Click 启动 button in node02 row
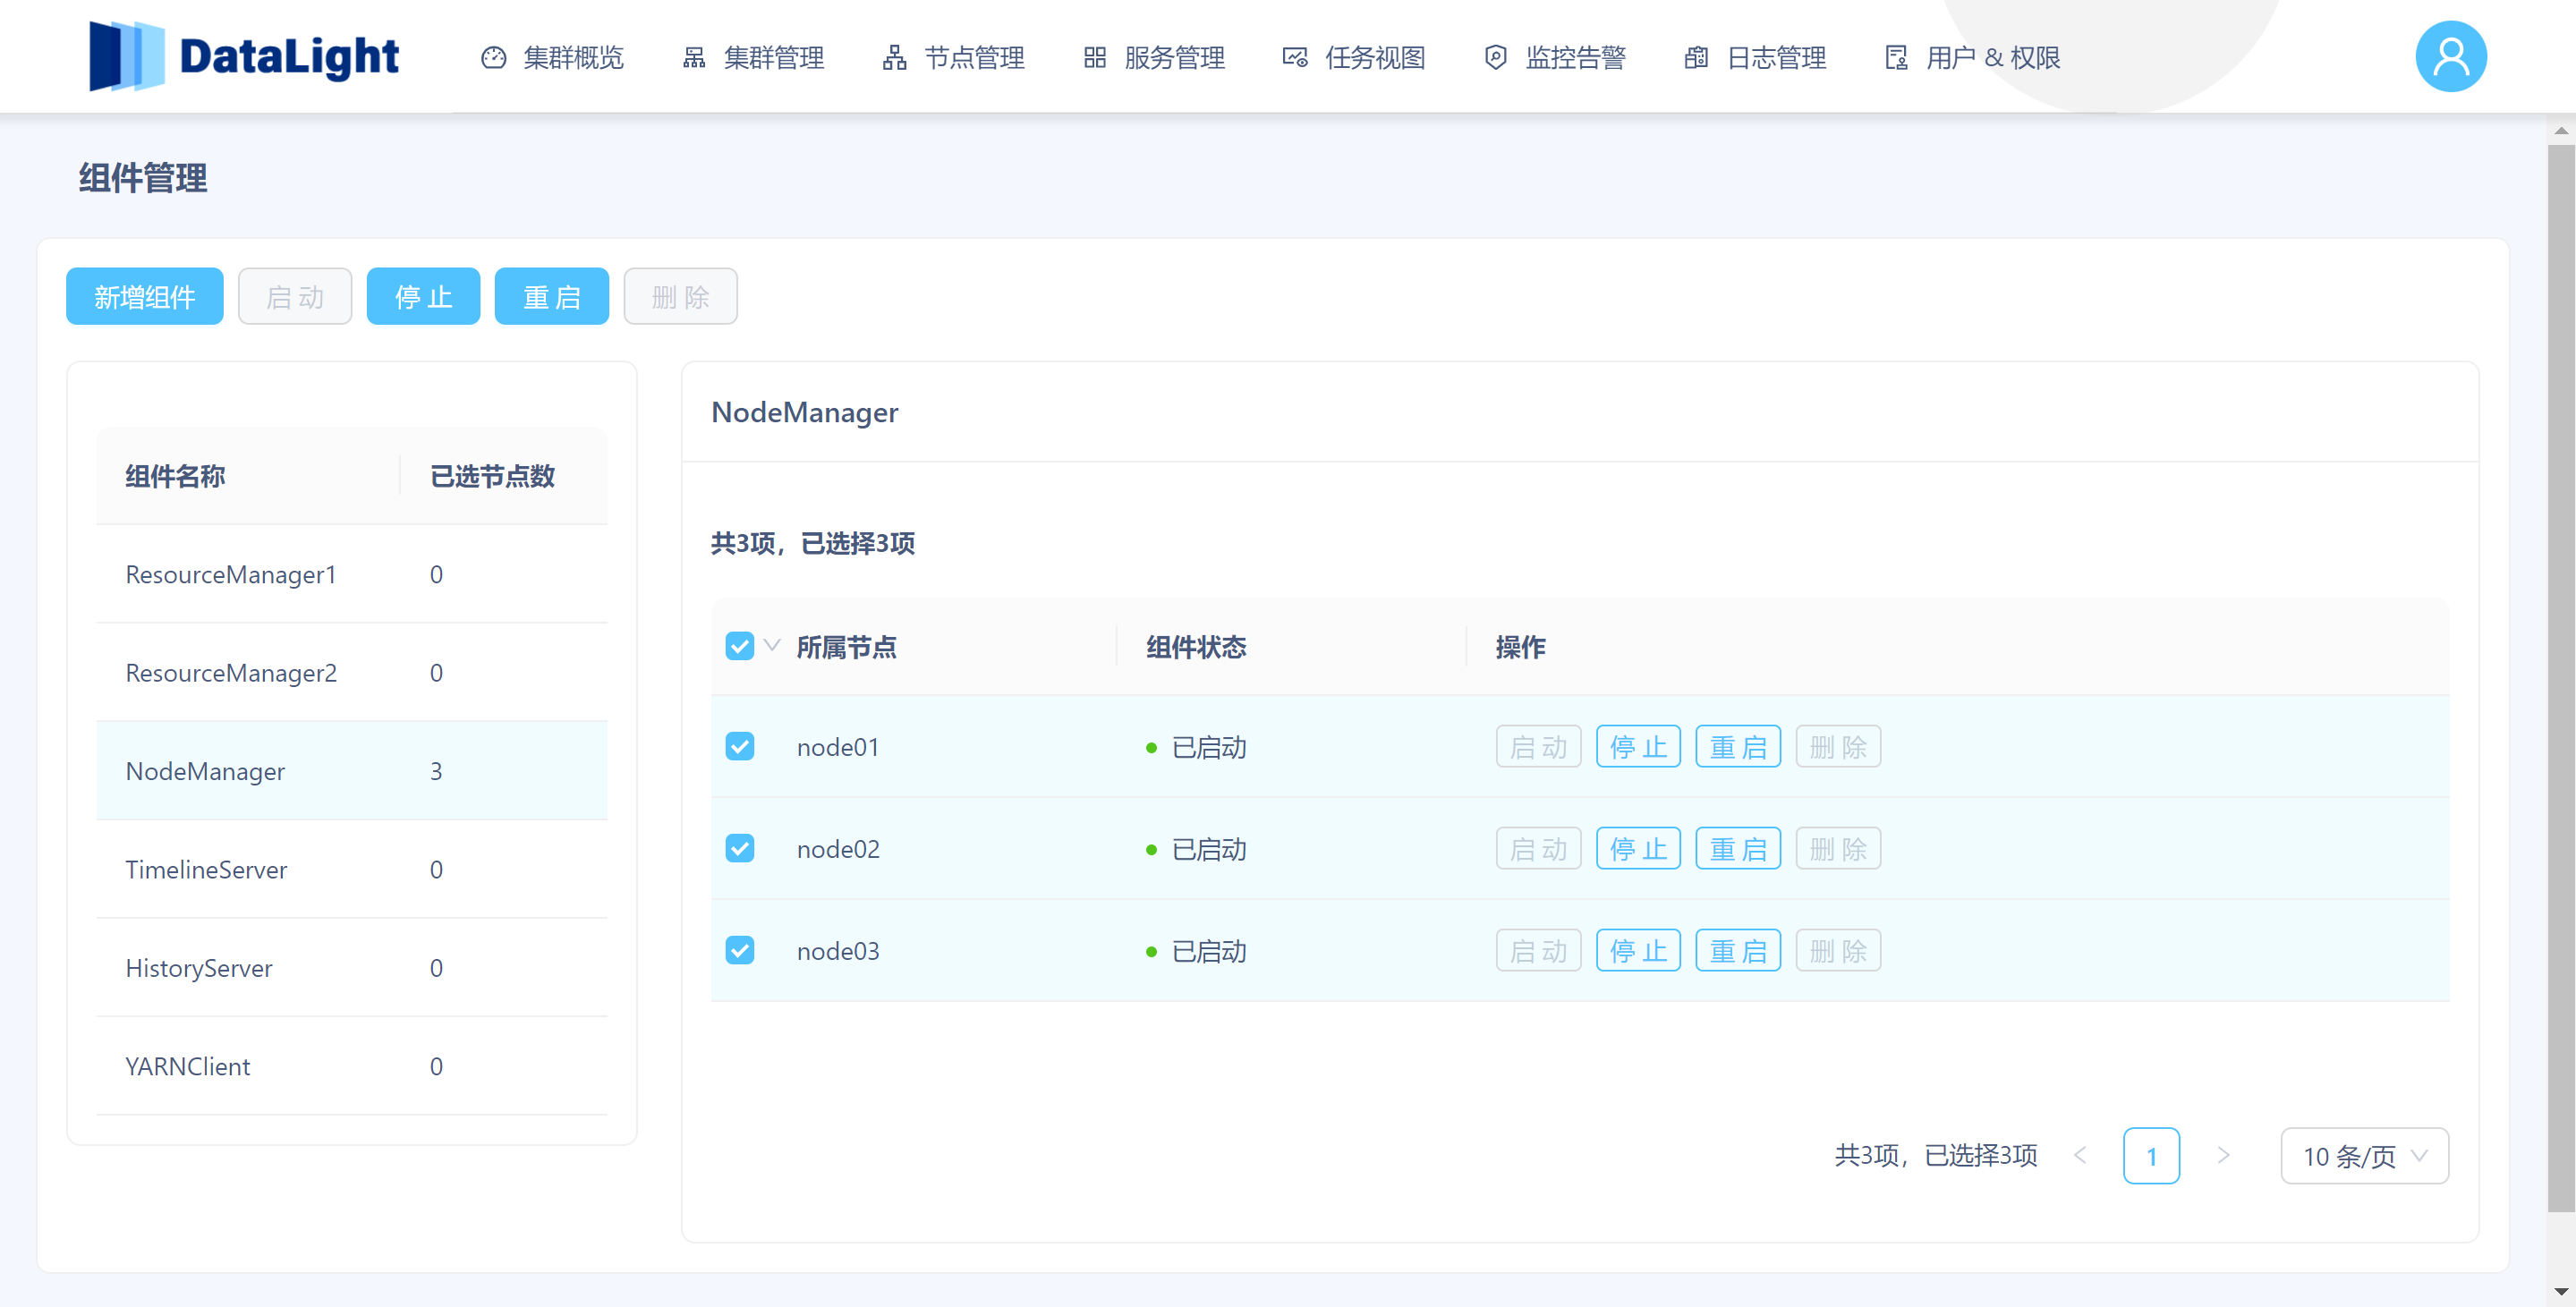 [1538, 849]
